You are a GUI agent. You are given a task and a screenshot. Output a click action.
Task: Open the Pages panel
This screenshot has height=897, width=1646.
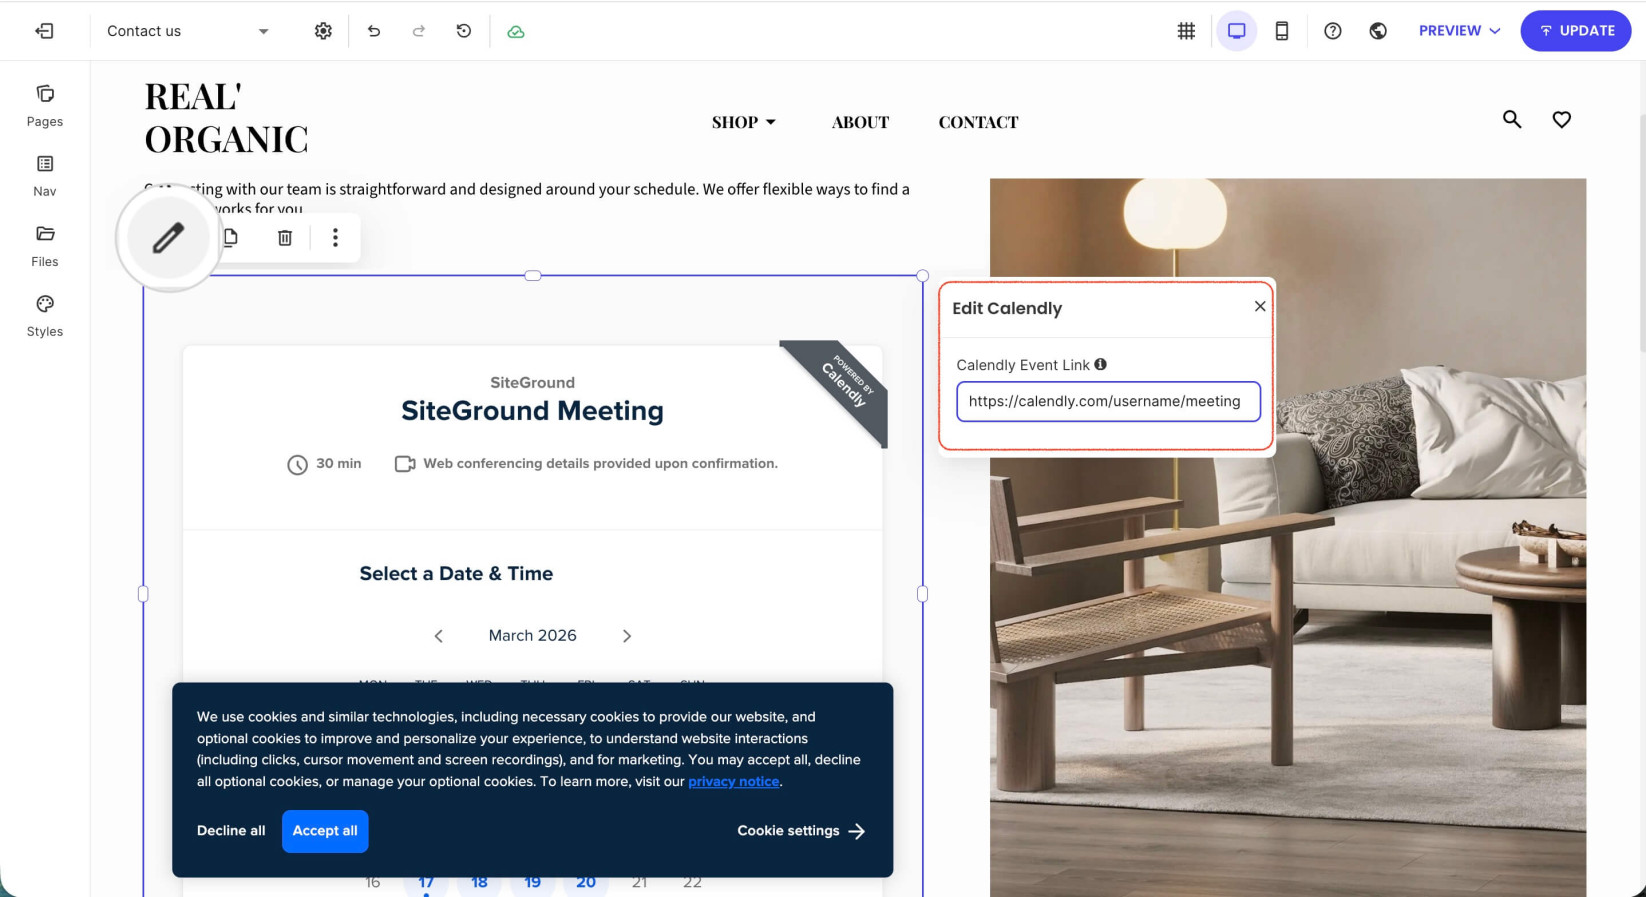click(x=45, y=105)
